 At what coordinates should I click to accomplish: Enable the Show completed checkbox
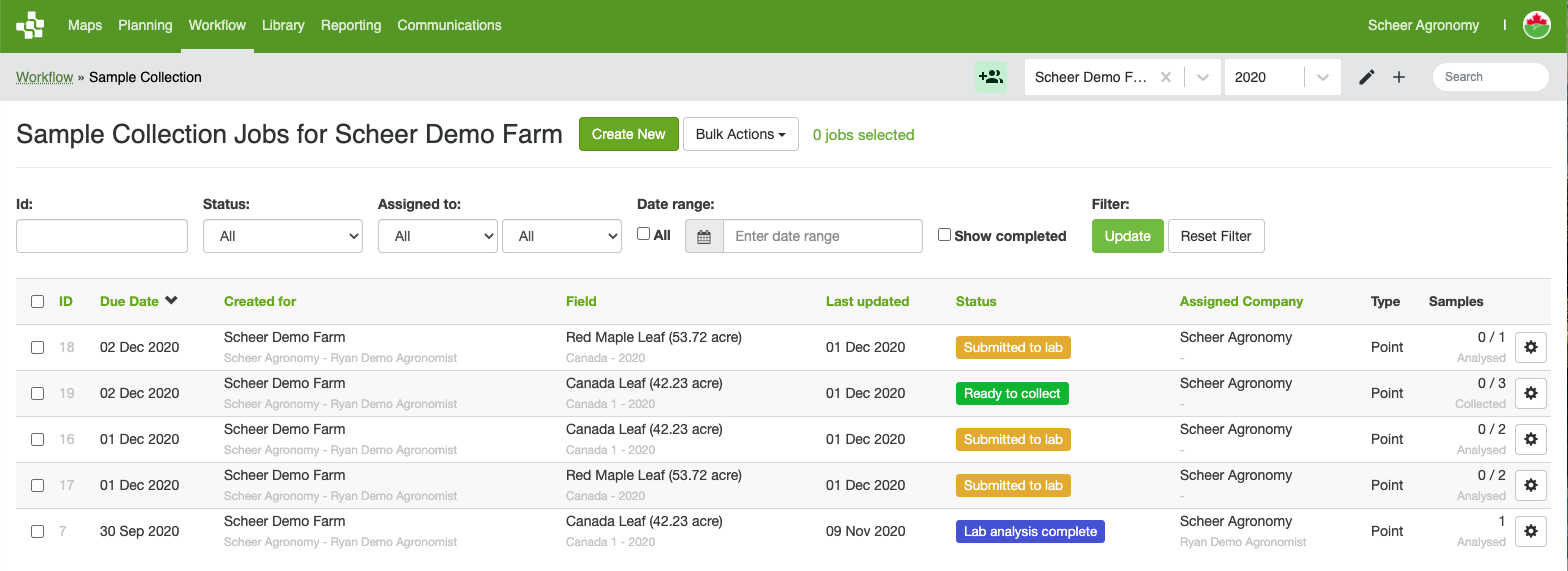(944, 235)
